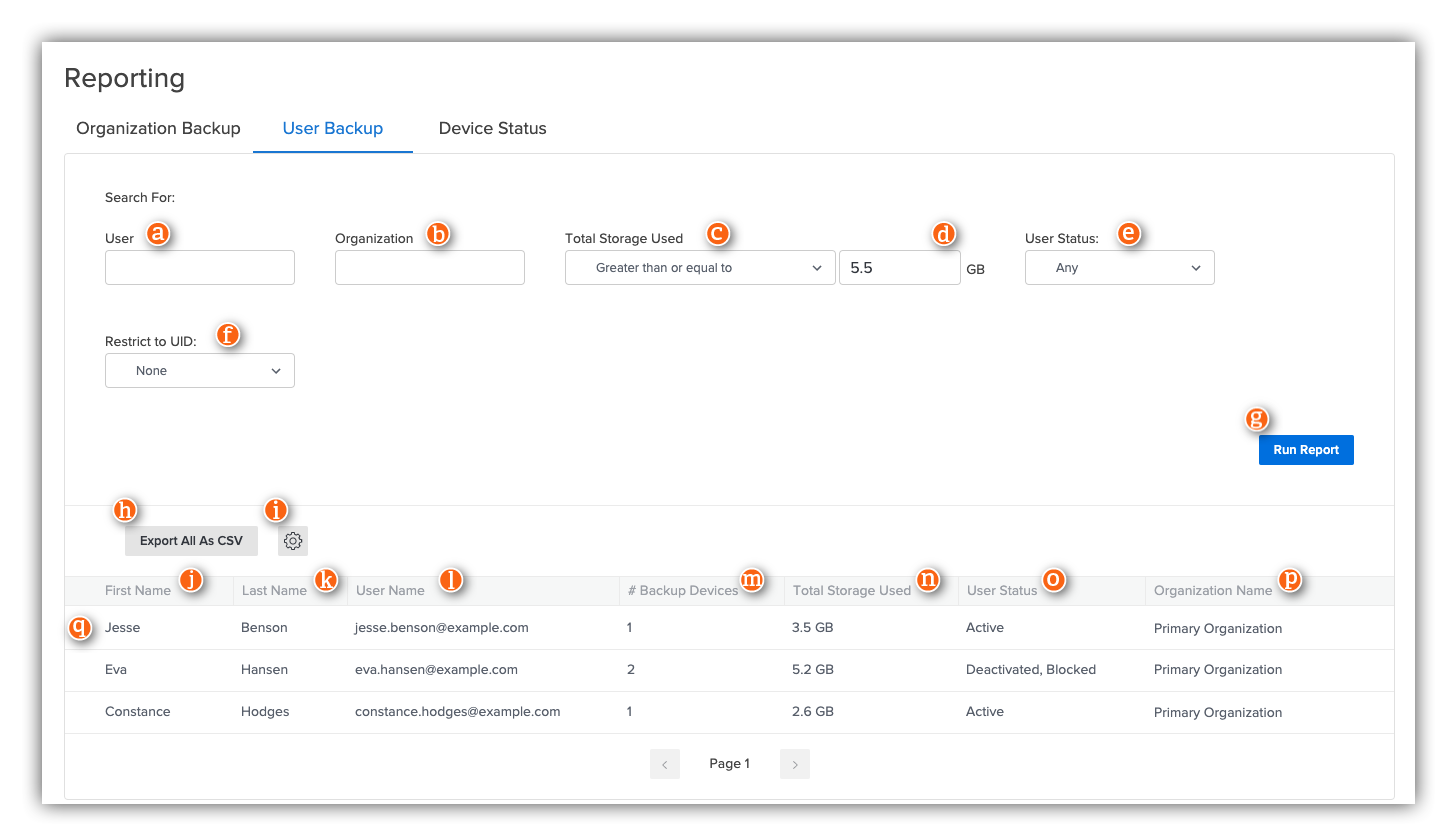Open the User Status dropdown
Image resolution: width=1456 pixels, height=839 pixels.
pyautogui.click(x=1119, y=267)
